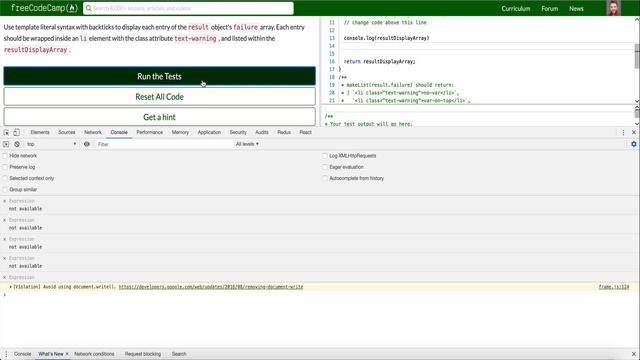Close the DevTools panel
The height and width of the screenshot is (360, 640).
tap(634, 132)
